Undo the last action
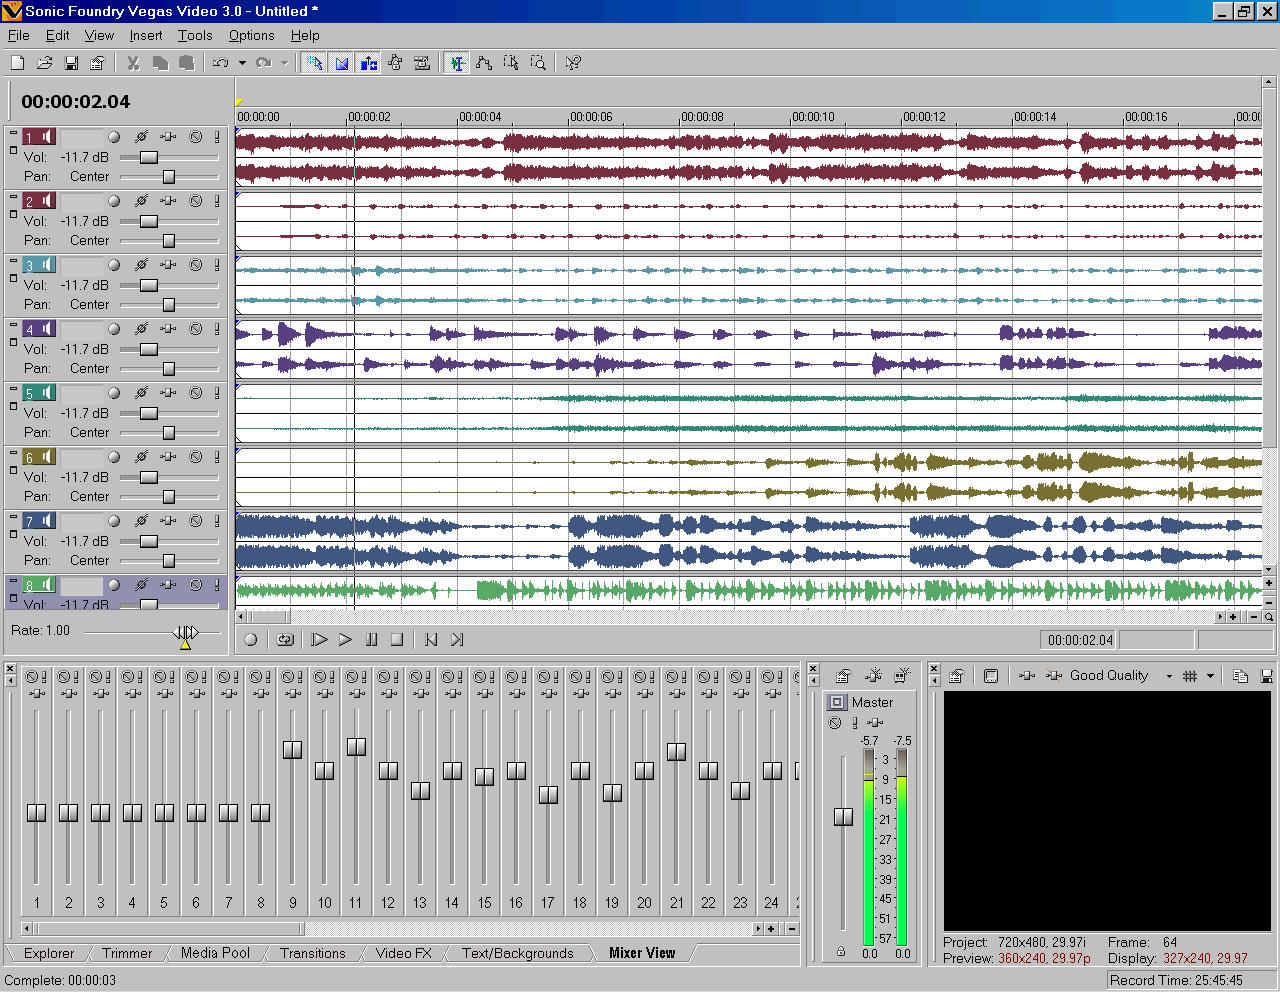Viewport: 1280px width, 992px height. pyautogui.click(x=221, y=63)
